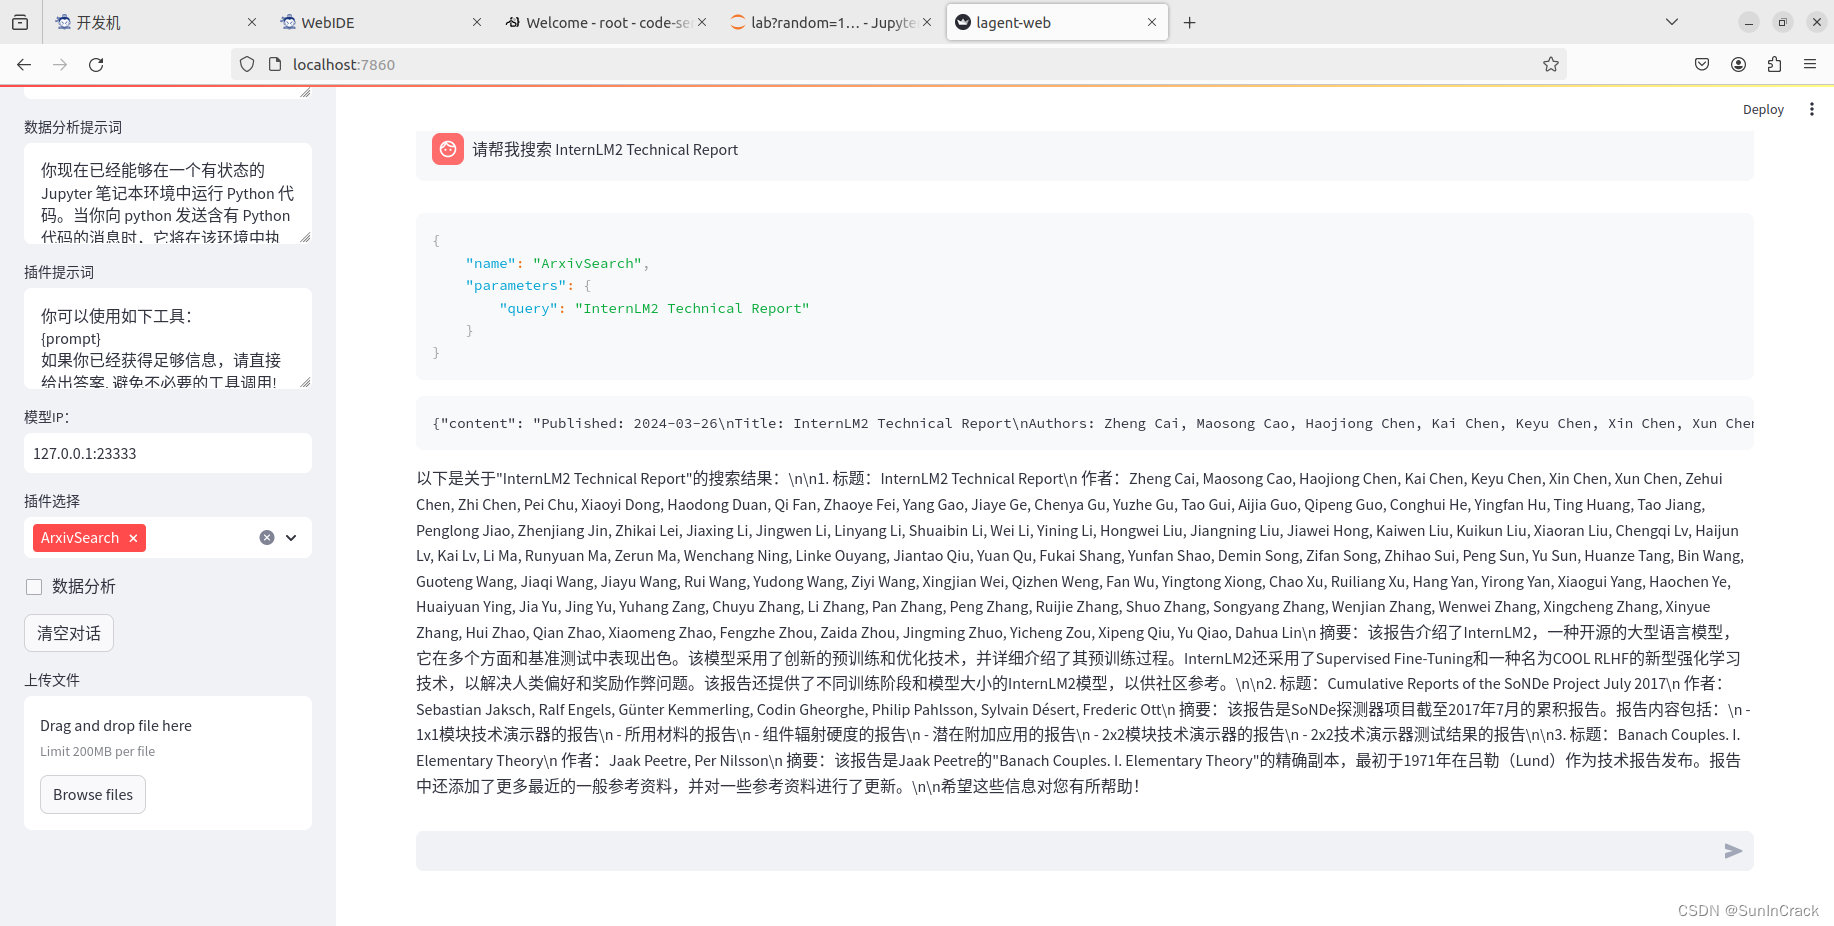
Task: Open the recent tabs view button
Action: point(20,22)
